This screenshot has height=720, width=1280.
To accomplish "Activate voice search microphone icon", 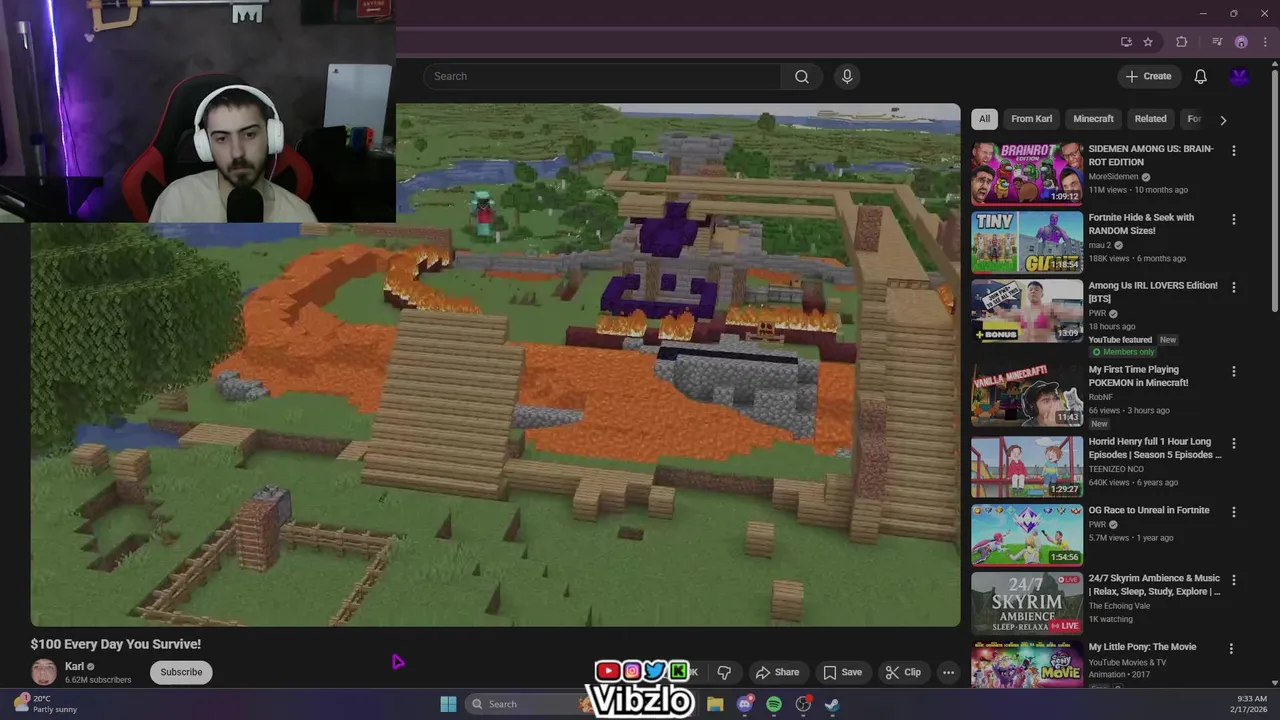I will [x=847, y=76].
